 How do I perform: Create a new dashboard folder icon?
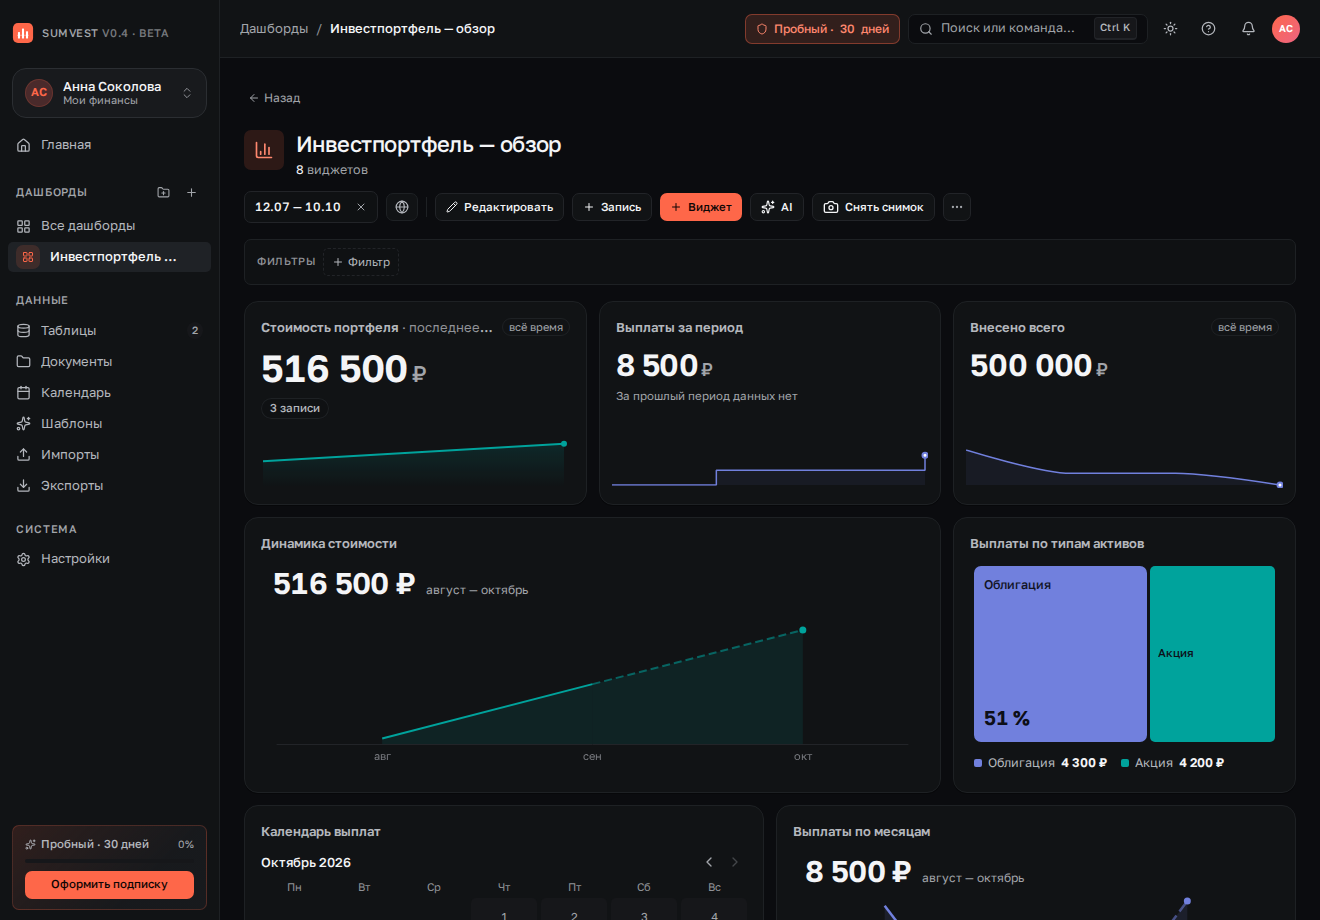pyautogui.click(x=164, y=192)
